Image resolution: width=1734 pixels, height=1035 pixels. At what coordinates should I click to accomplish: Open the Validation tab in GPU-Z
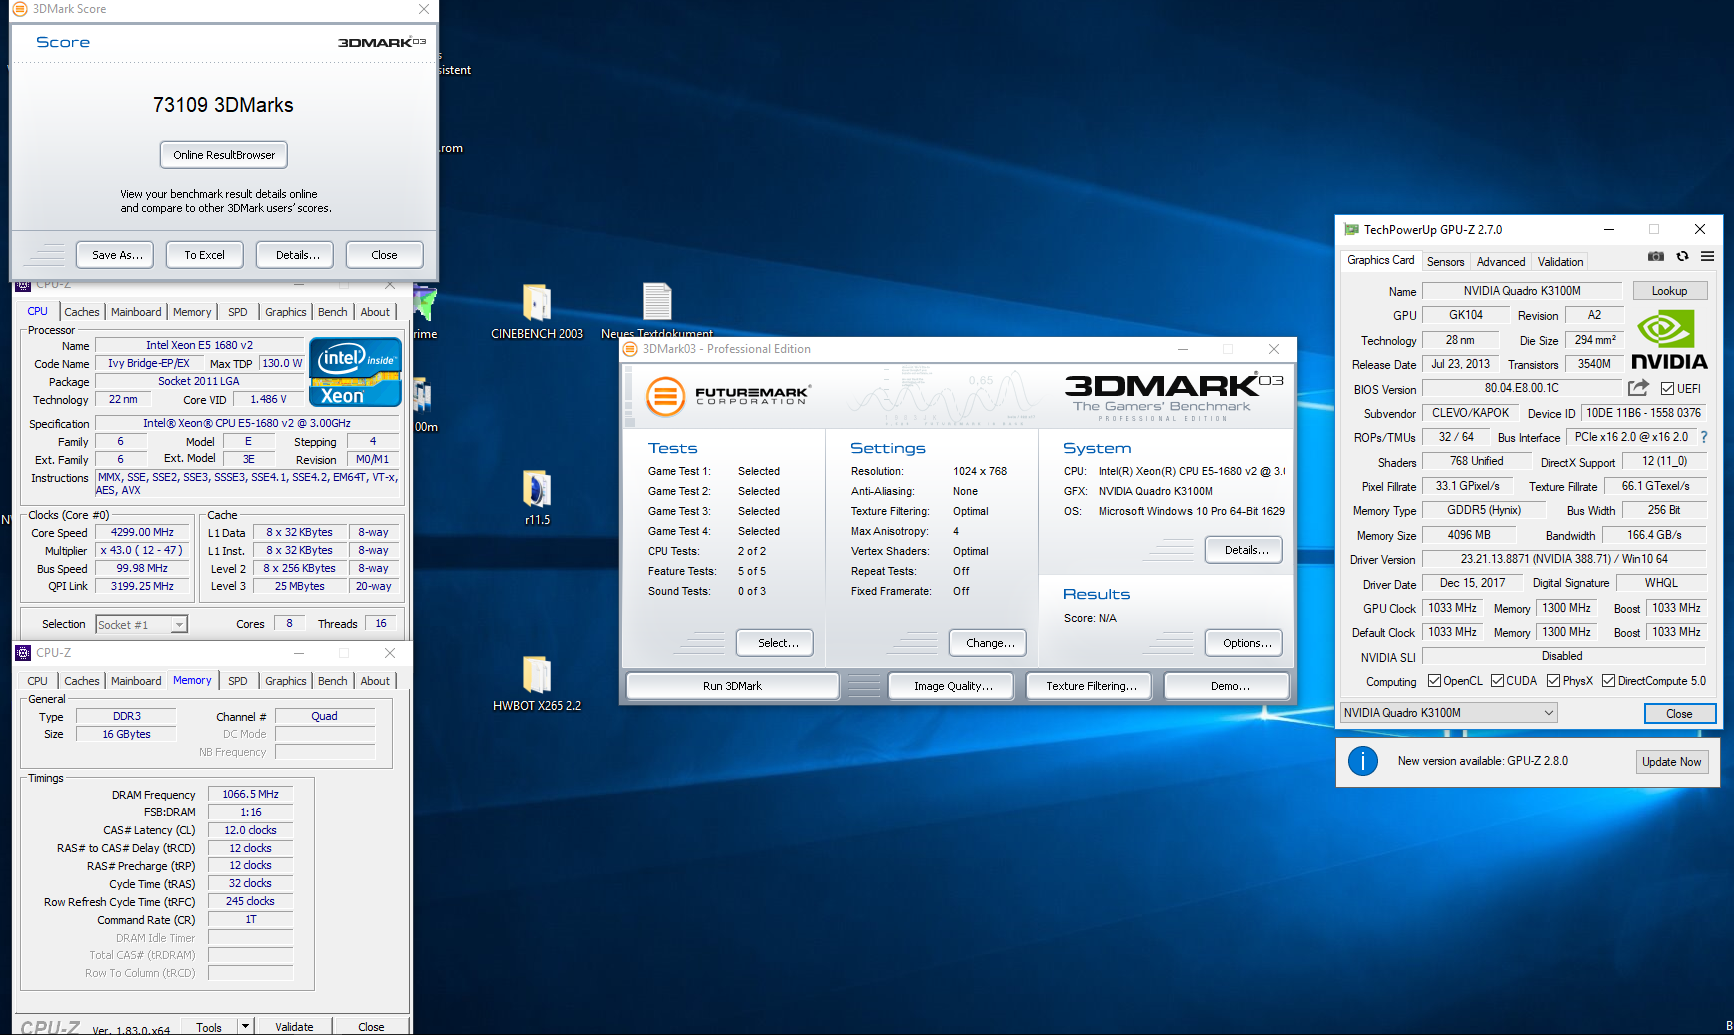coord(1560,262)
